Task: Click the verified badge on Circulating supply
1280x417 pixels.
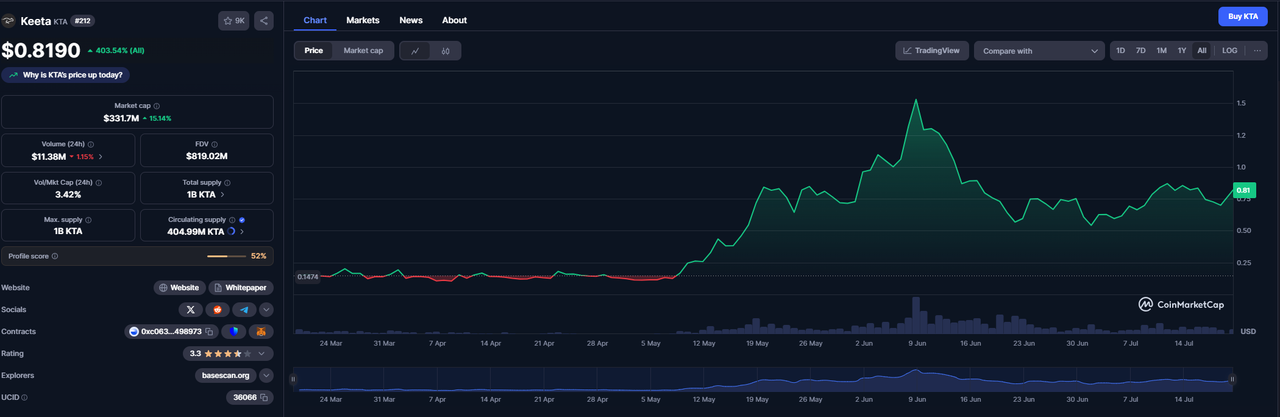Action: (x=242, y=219)
